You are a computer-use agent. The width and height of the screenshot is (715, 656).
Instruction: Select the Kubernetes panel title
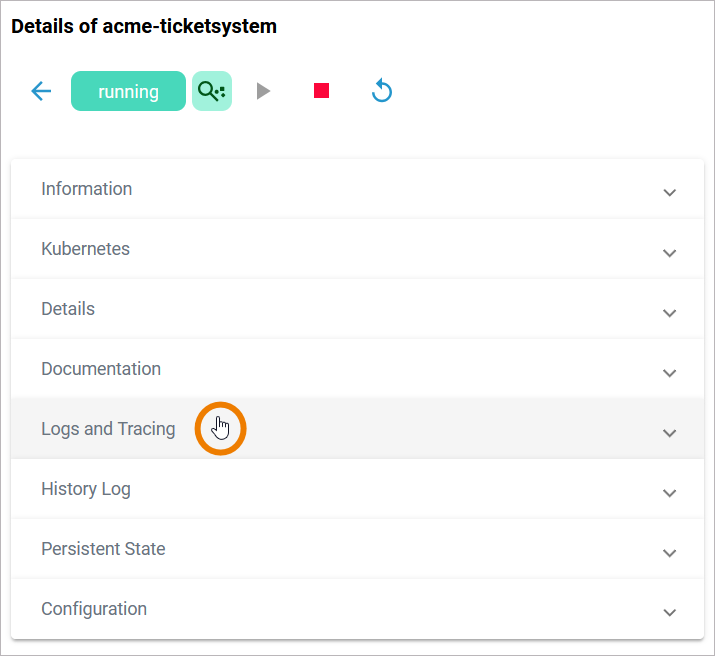pos(85,249)
